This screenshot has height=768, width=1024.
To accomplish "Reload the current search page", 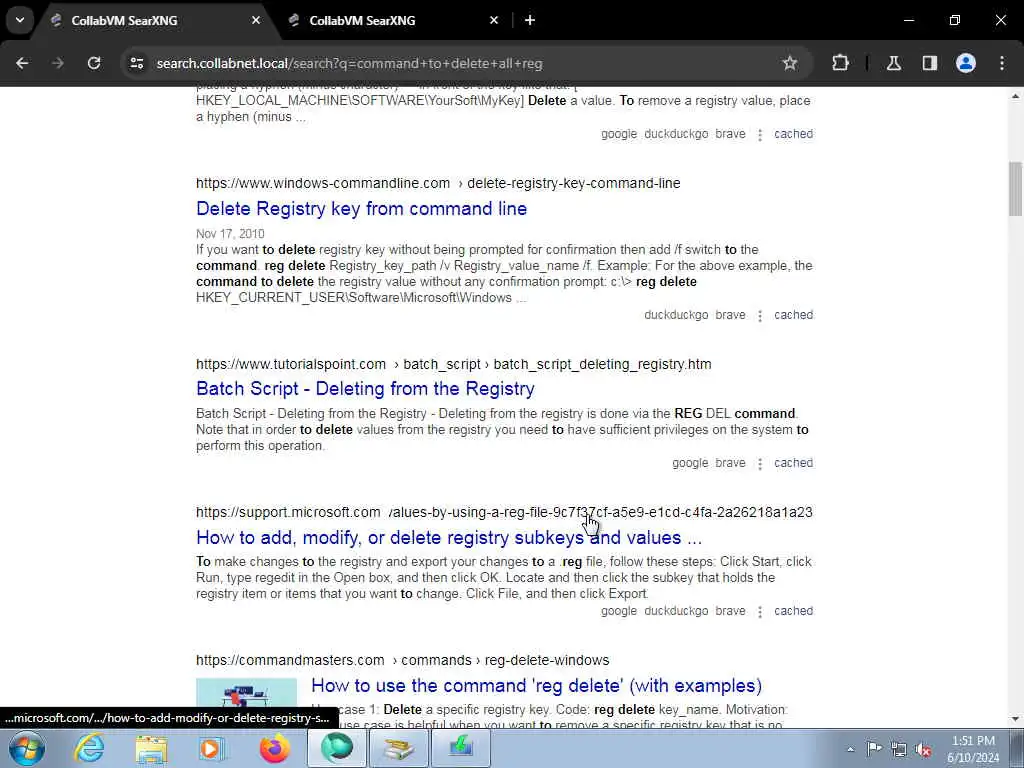I will tap(94, 63).
